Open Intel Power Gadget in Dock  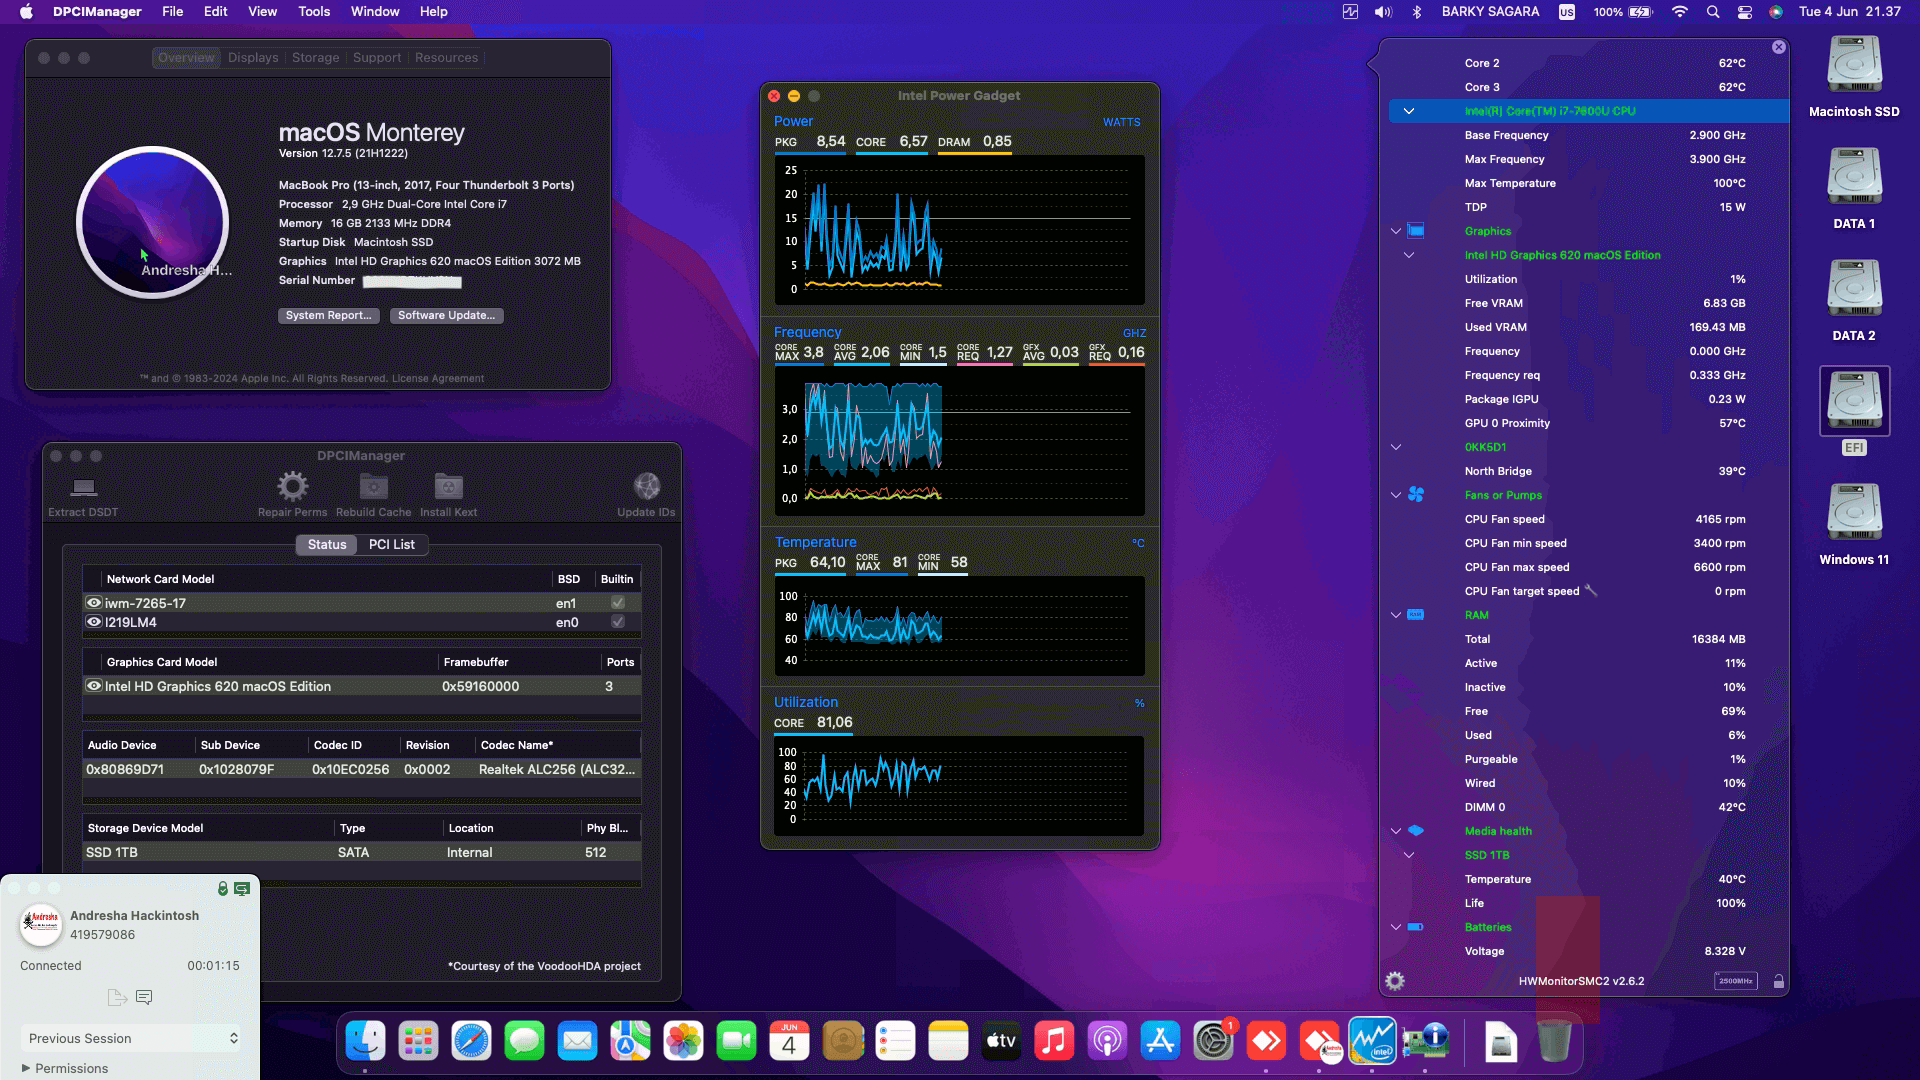click(x=1372, y=1042)
